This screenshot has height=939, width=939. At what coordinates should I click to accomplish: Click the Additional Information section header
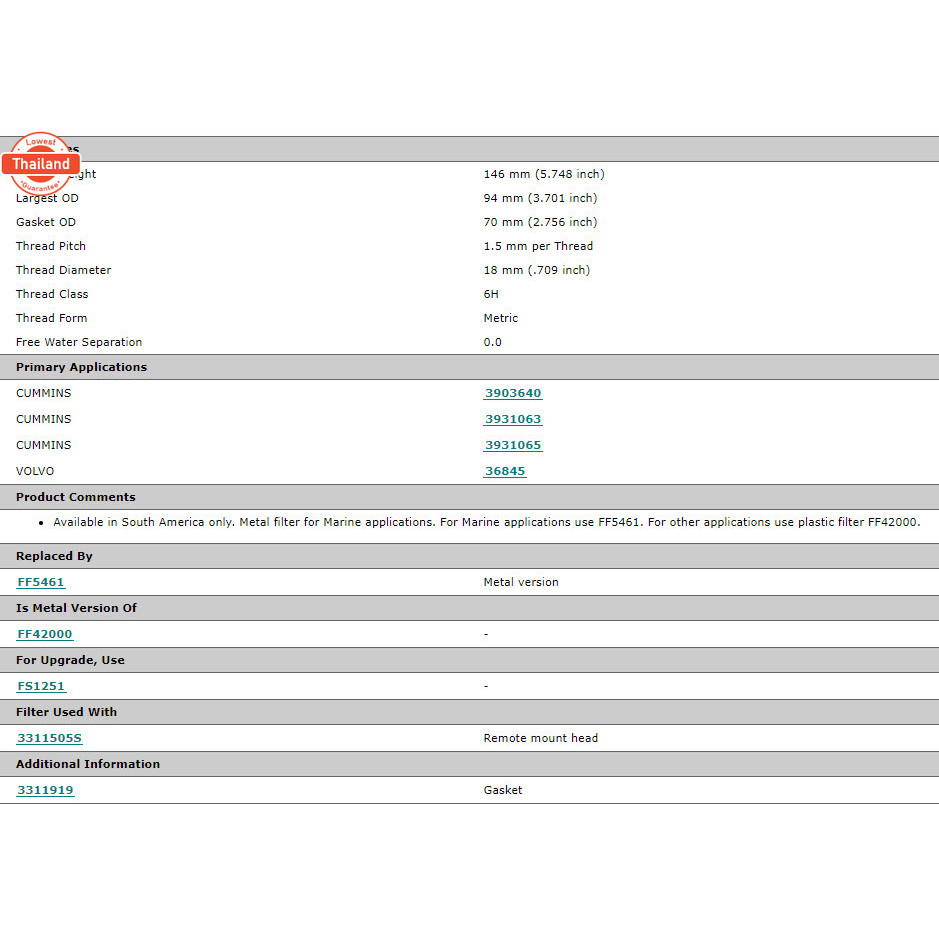pyautogui.click(x=88, y=764)
